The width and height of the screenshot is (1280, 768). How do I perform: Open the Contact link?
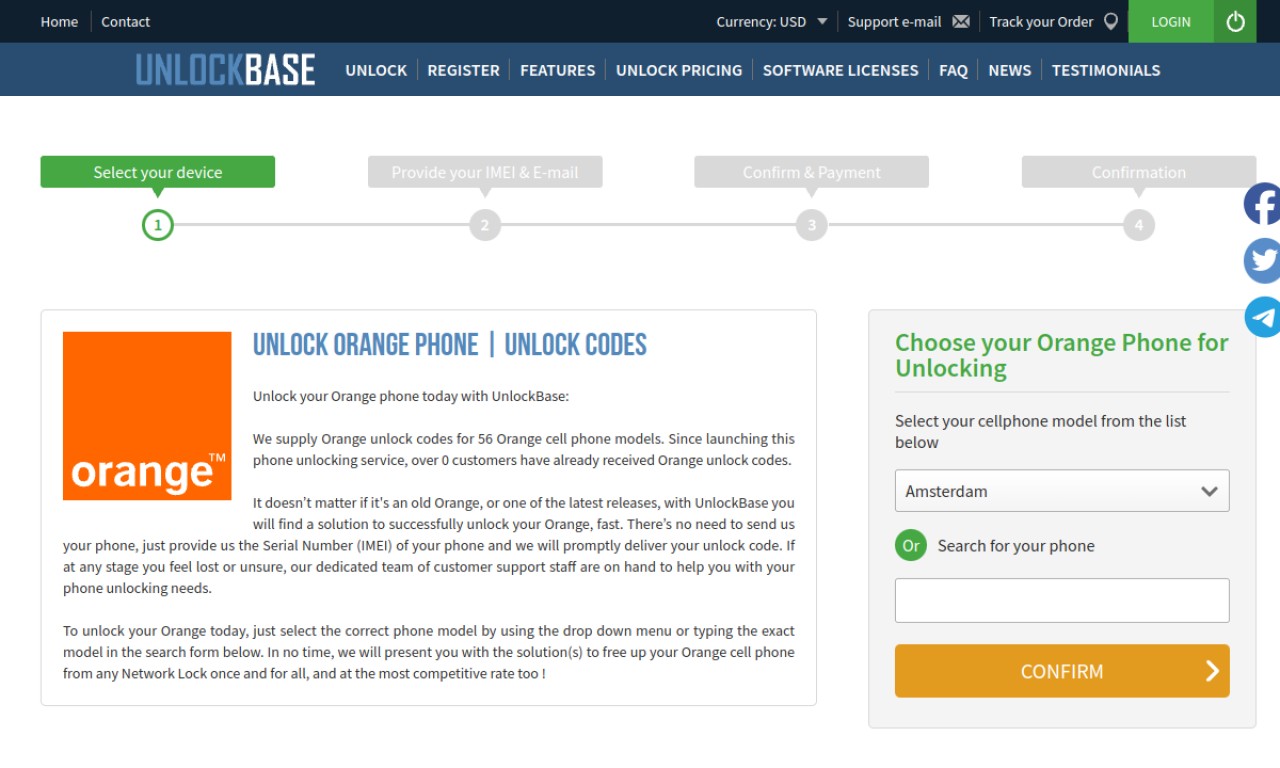coord(125,21)
